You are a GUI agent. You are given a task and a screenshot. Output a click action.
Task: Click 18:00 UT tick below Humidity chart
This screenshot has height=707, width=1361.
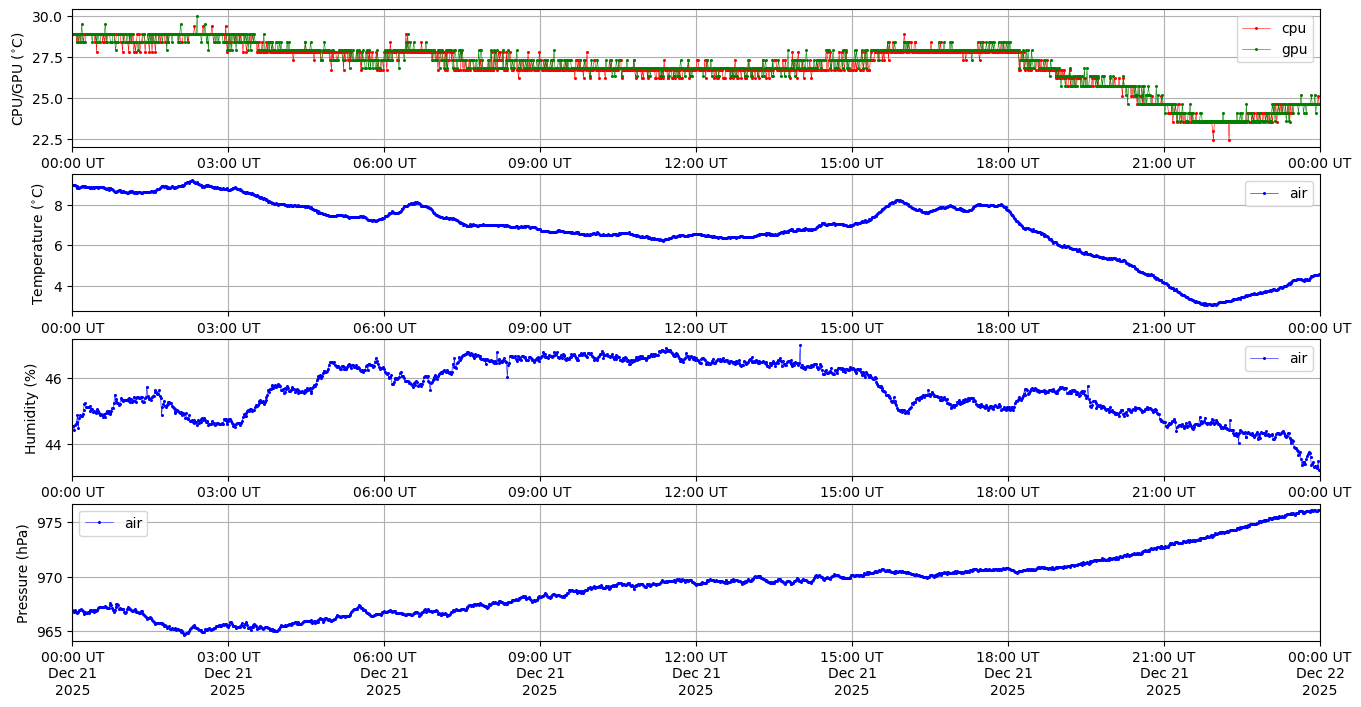1007,492
